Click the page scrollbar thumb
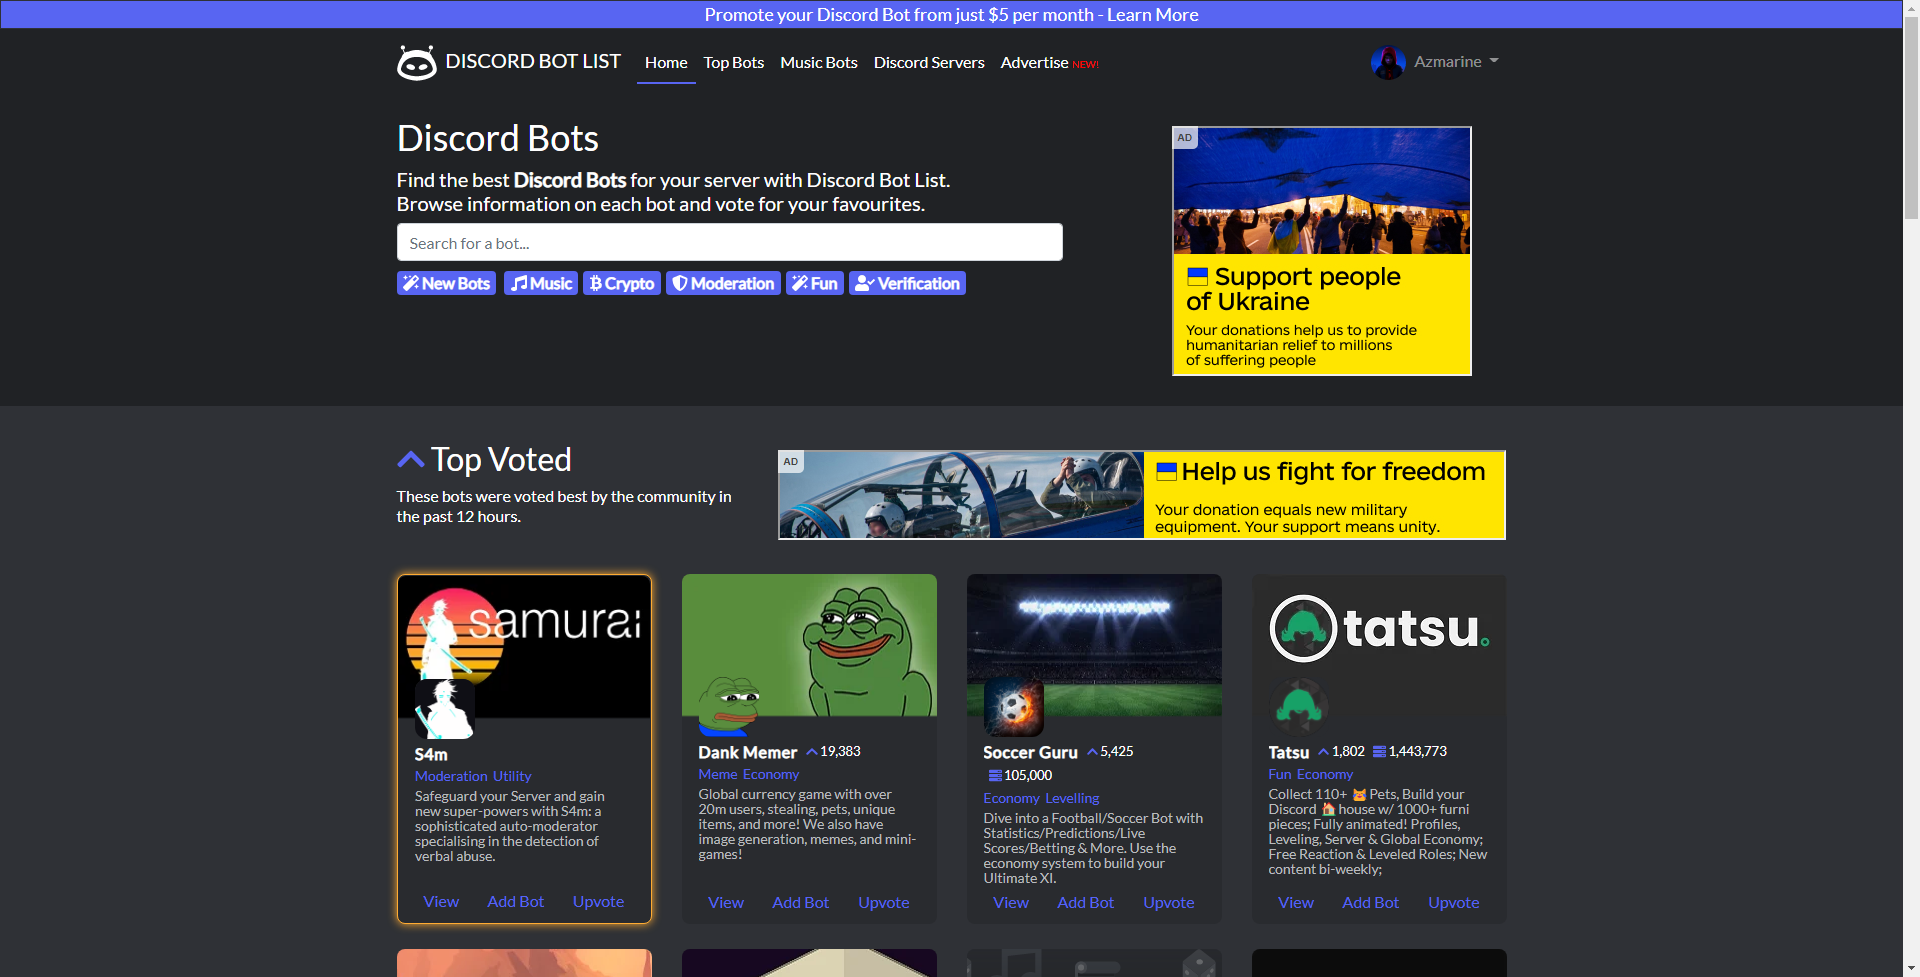The image size is (1920, 977). point(1911,118)
